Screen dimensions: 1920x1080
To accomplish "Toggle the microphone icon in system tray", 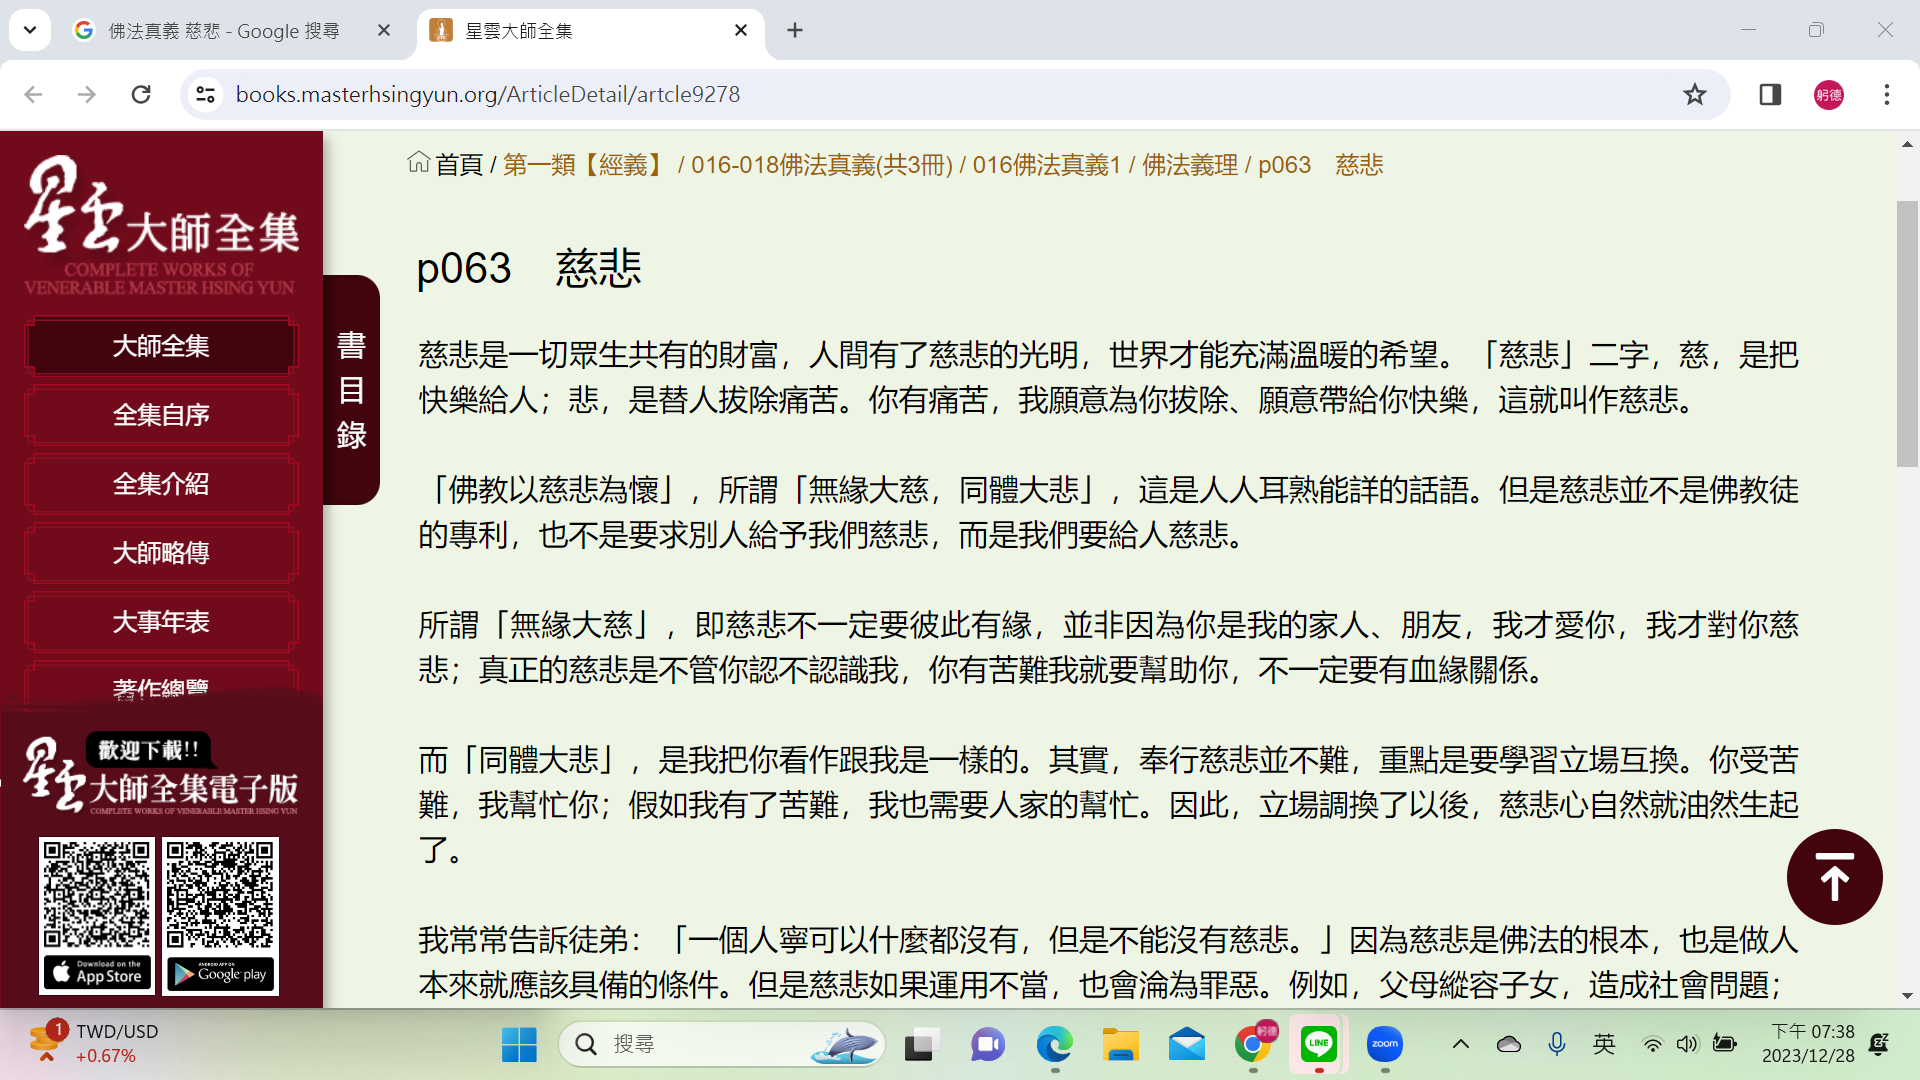I will tap(1556, 1044).
